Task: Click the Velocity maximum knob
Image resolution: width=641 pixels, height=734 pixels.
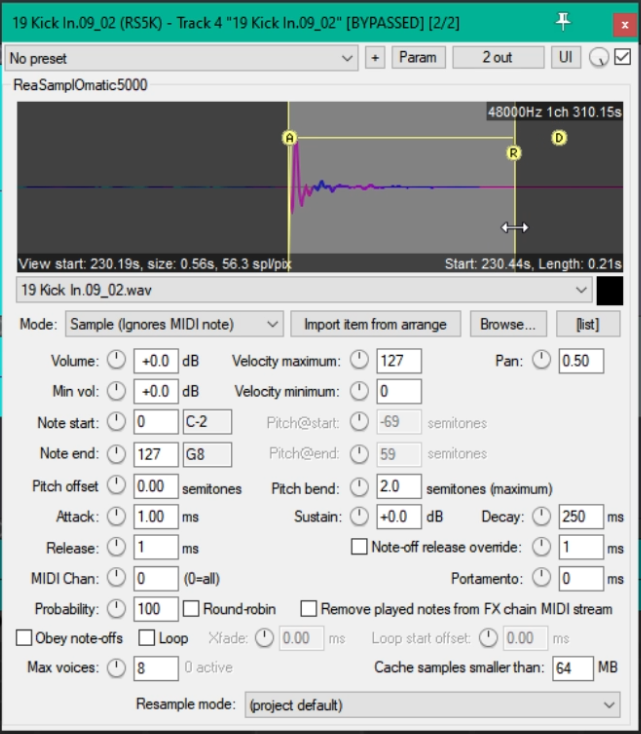Action: point(359,360)
